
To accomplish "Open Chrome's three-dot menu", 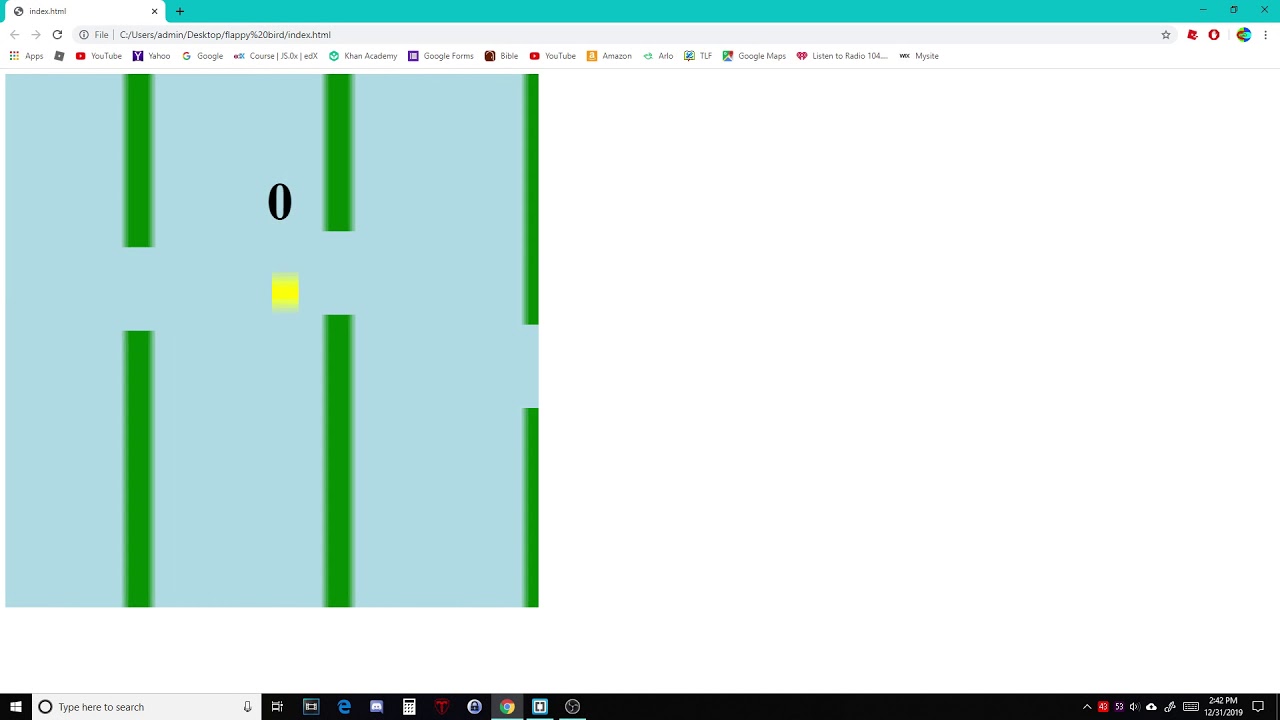I will (x=1266, y=34).
